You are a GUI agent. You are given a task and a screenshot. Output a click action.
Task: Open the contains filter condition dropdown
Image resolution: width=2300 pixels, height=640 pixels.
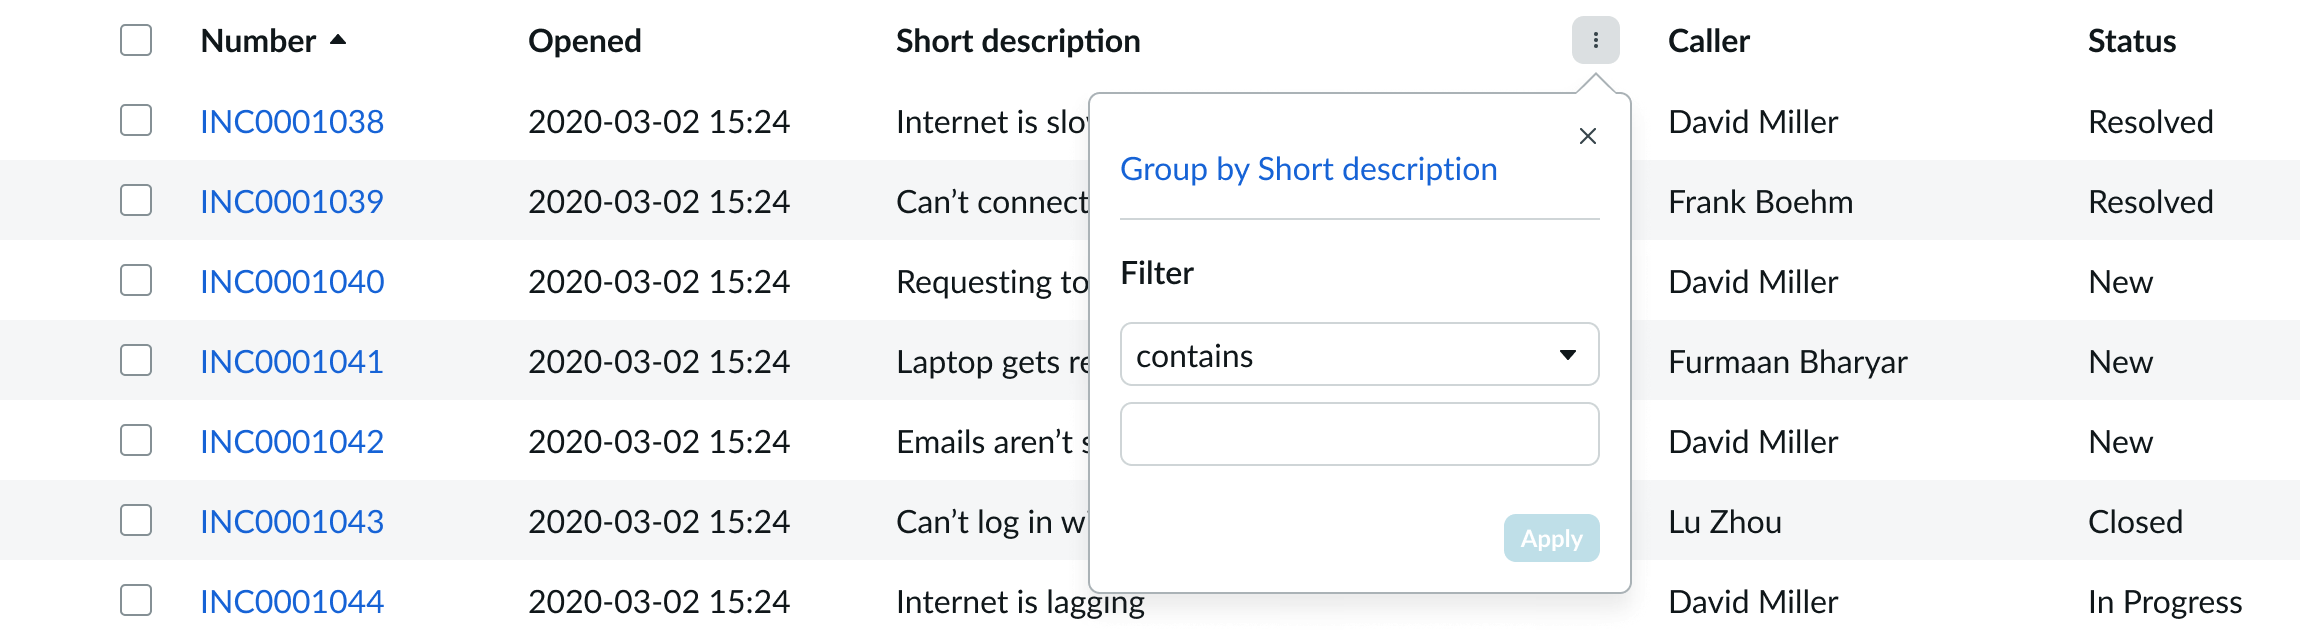(x=1358, y=355)
